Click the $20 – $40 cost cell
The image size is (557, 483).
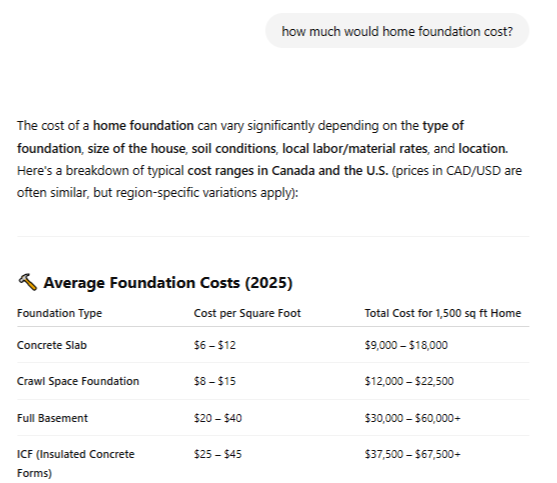click(218, 418)
